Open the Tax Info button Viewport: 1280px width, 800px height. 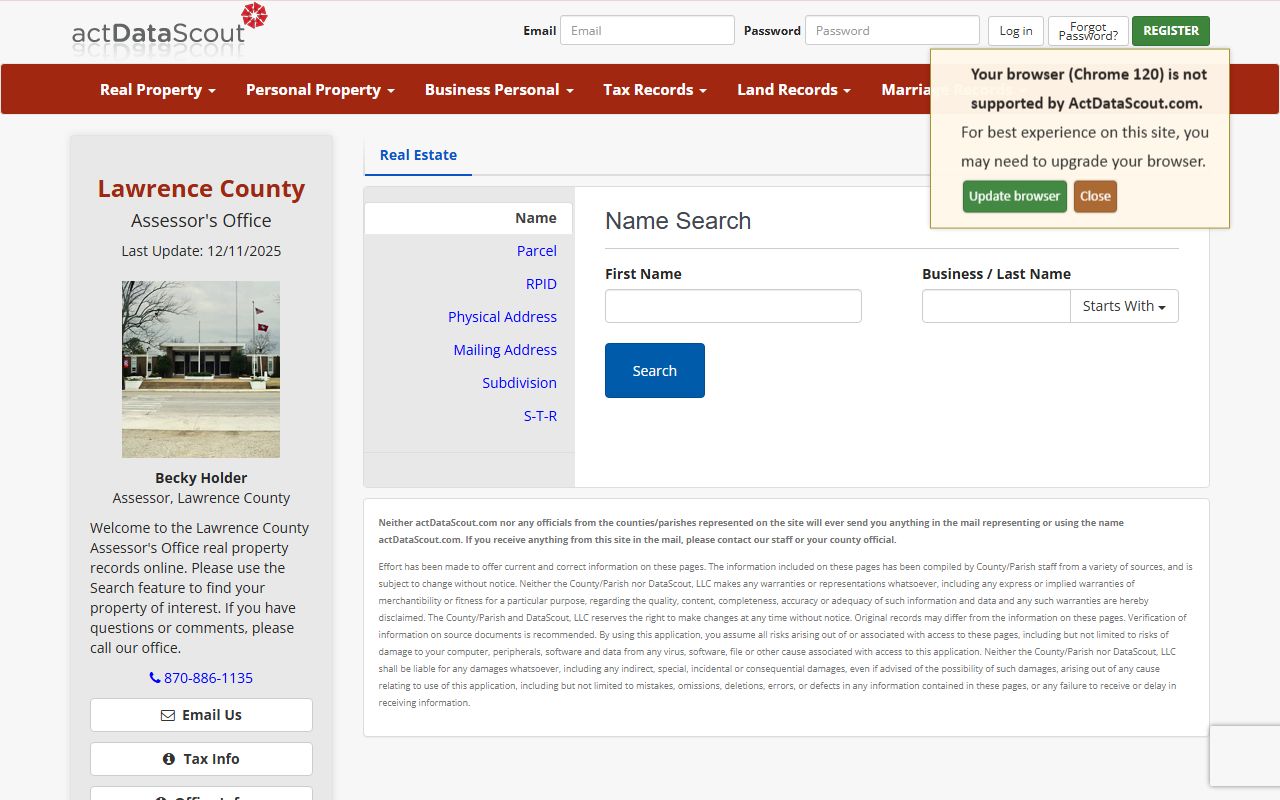tap(201, 759)
